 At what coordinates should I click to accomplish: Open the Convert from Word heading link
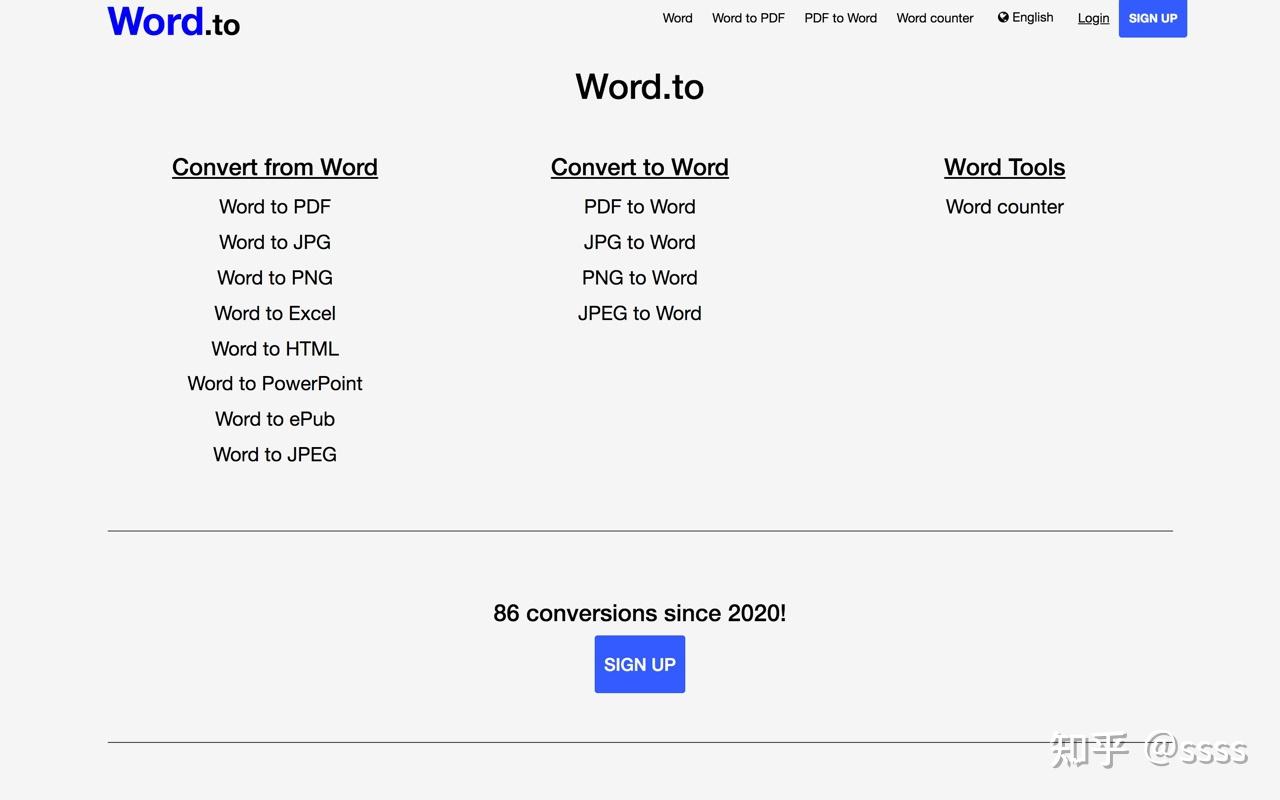tap(275, 167)
